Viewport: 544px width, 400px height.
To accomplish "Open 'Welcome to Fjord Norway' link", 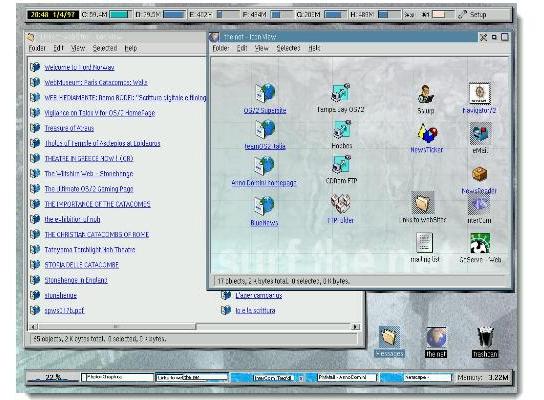I will coord(79,67).
